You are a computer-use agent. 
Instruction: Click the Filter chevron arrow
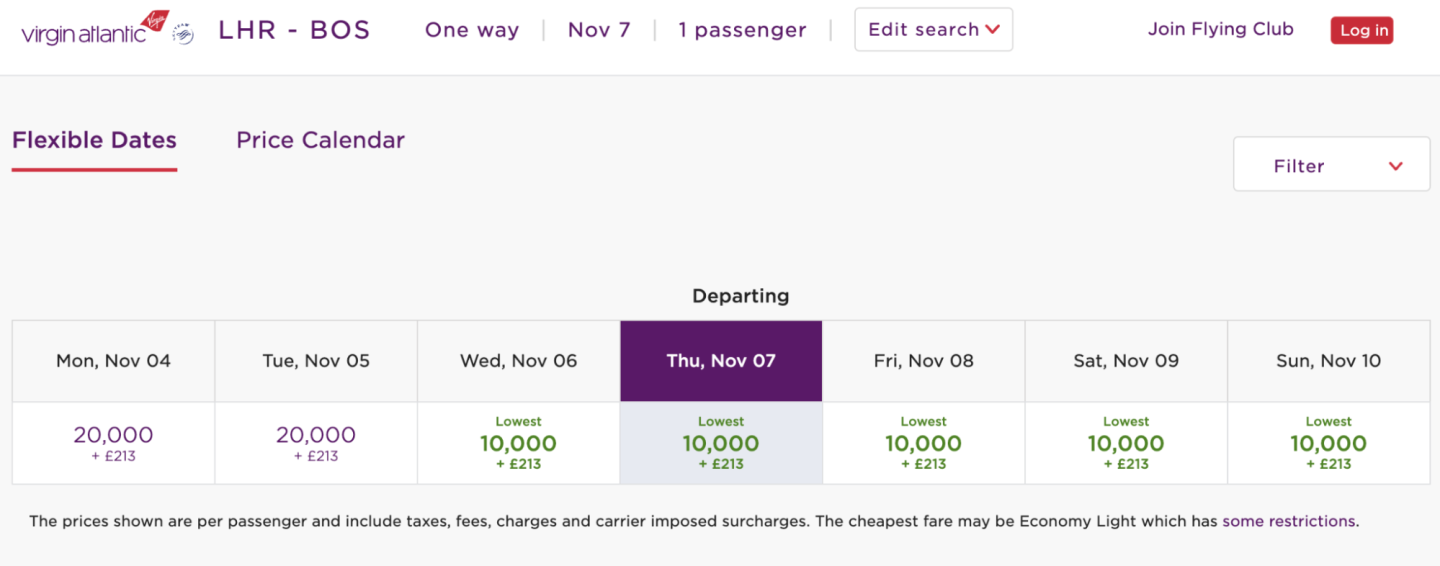coord(1396,167)
